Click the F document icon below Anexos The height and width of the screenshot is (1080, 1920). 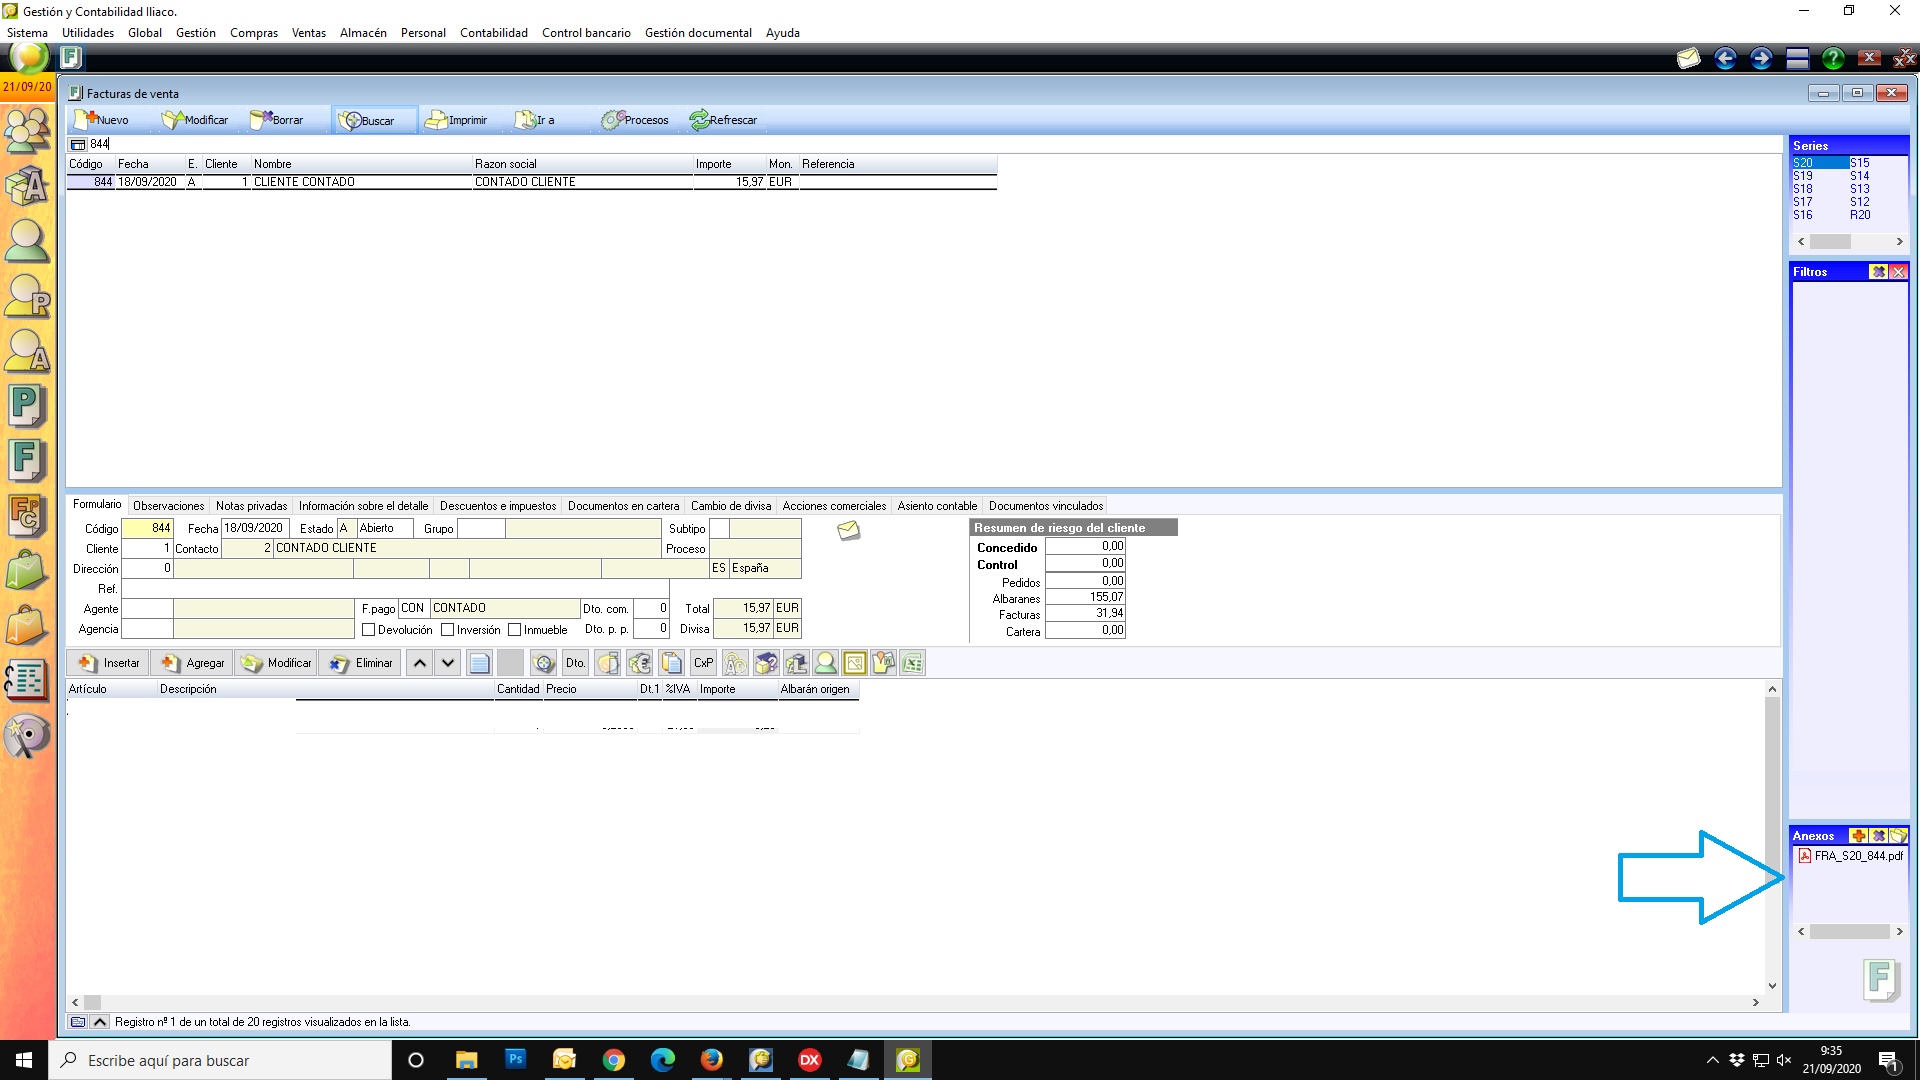point(1880,979)
